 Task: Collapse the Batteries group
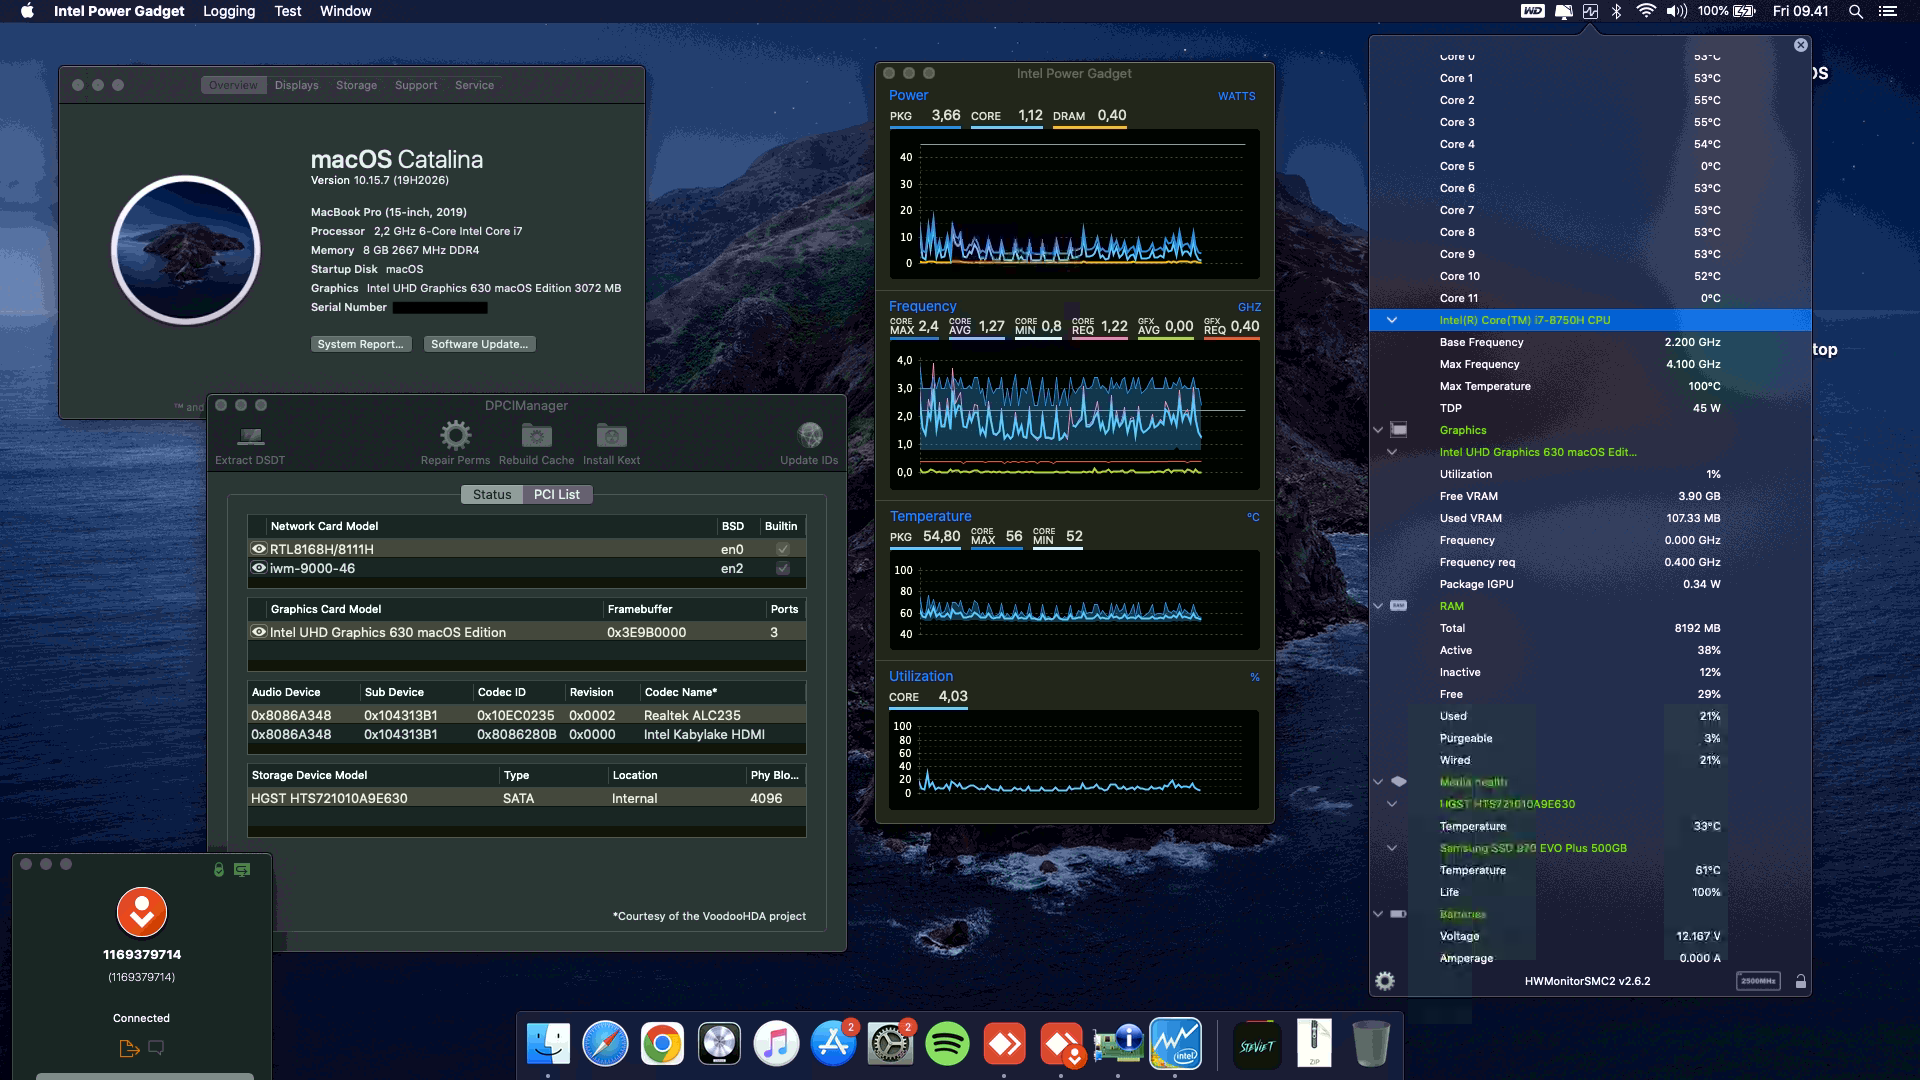tap(1378, 914)
